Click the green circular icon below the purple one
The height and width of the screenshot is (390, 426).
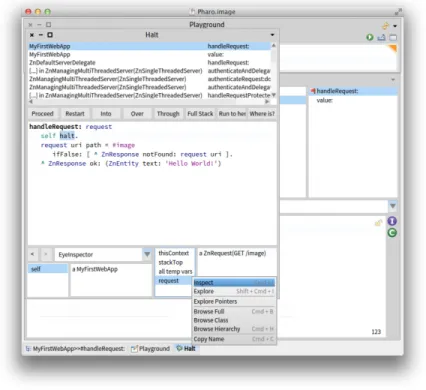pyautogui.click(x=392, y=233)
